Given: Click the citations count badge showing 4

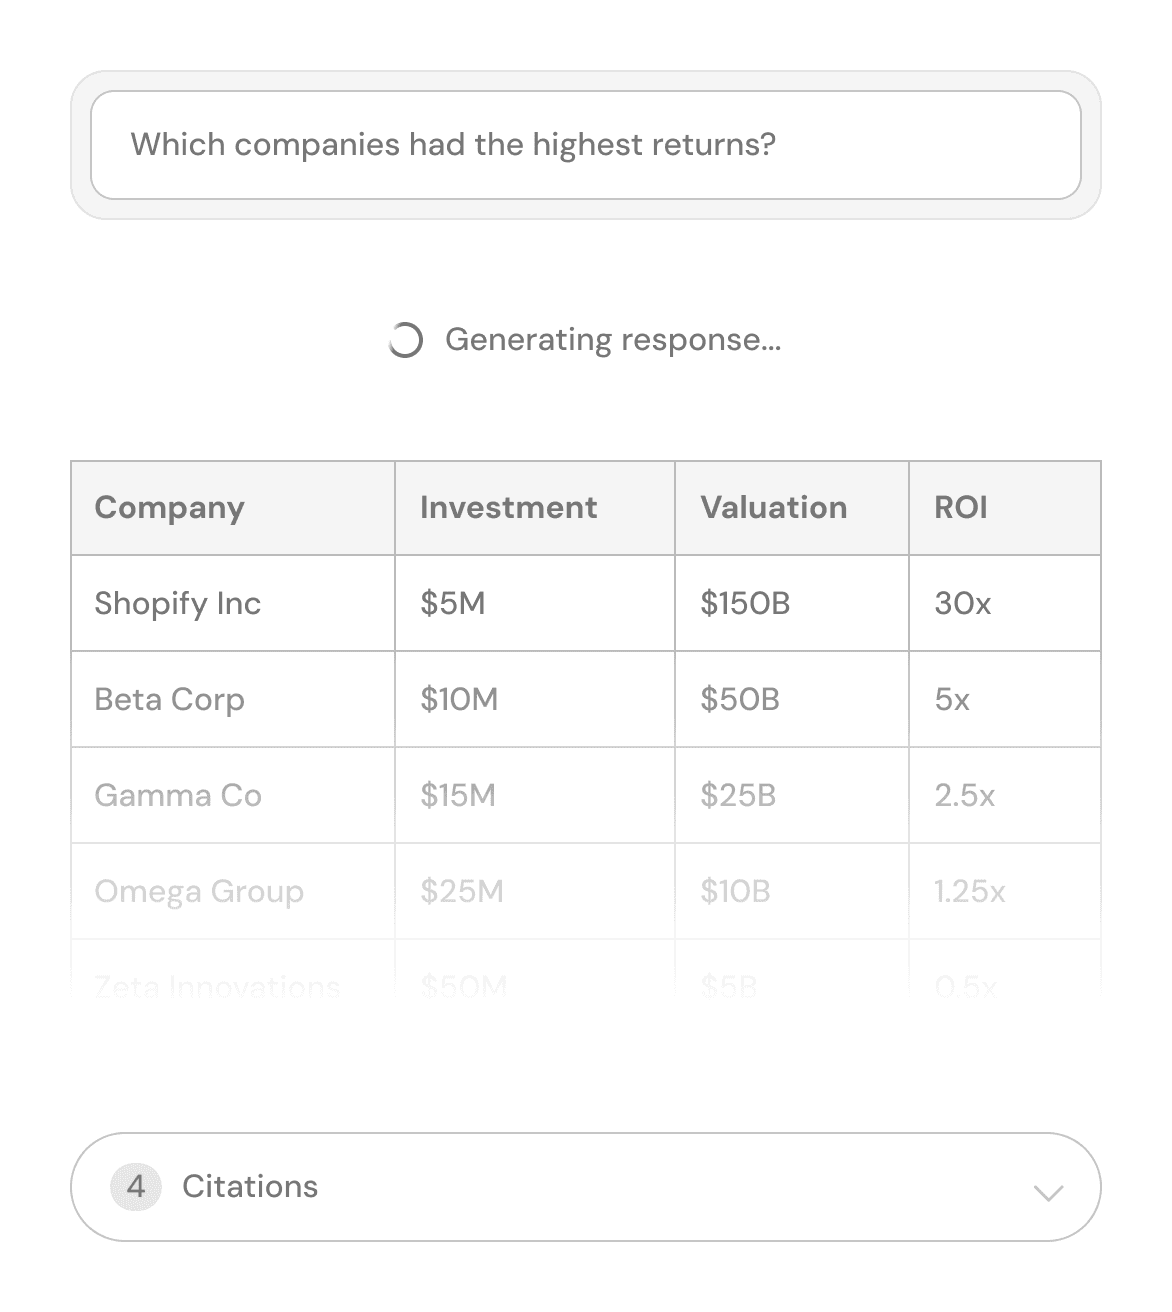Looking at the screenshot, I should (x=136, y=1187).
